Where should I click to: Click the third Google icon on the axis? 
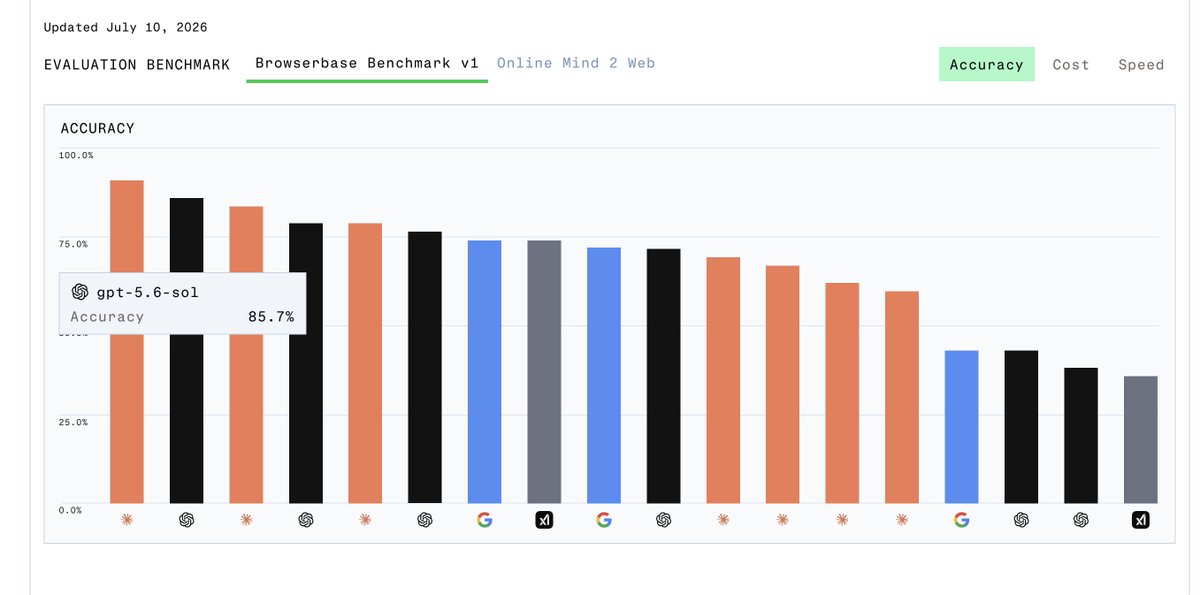click(962, 520)
